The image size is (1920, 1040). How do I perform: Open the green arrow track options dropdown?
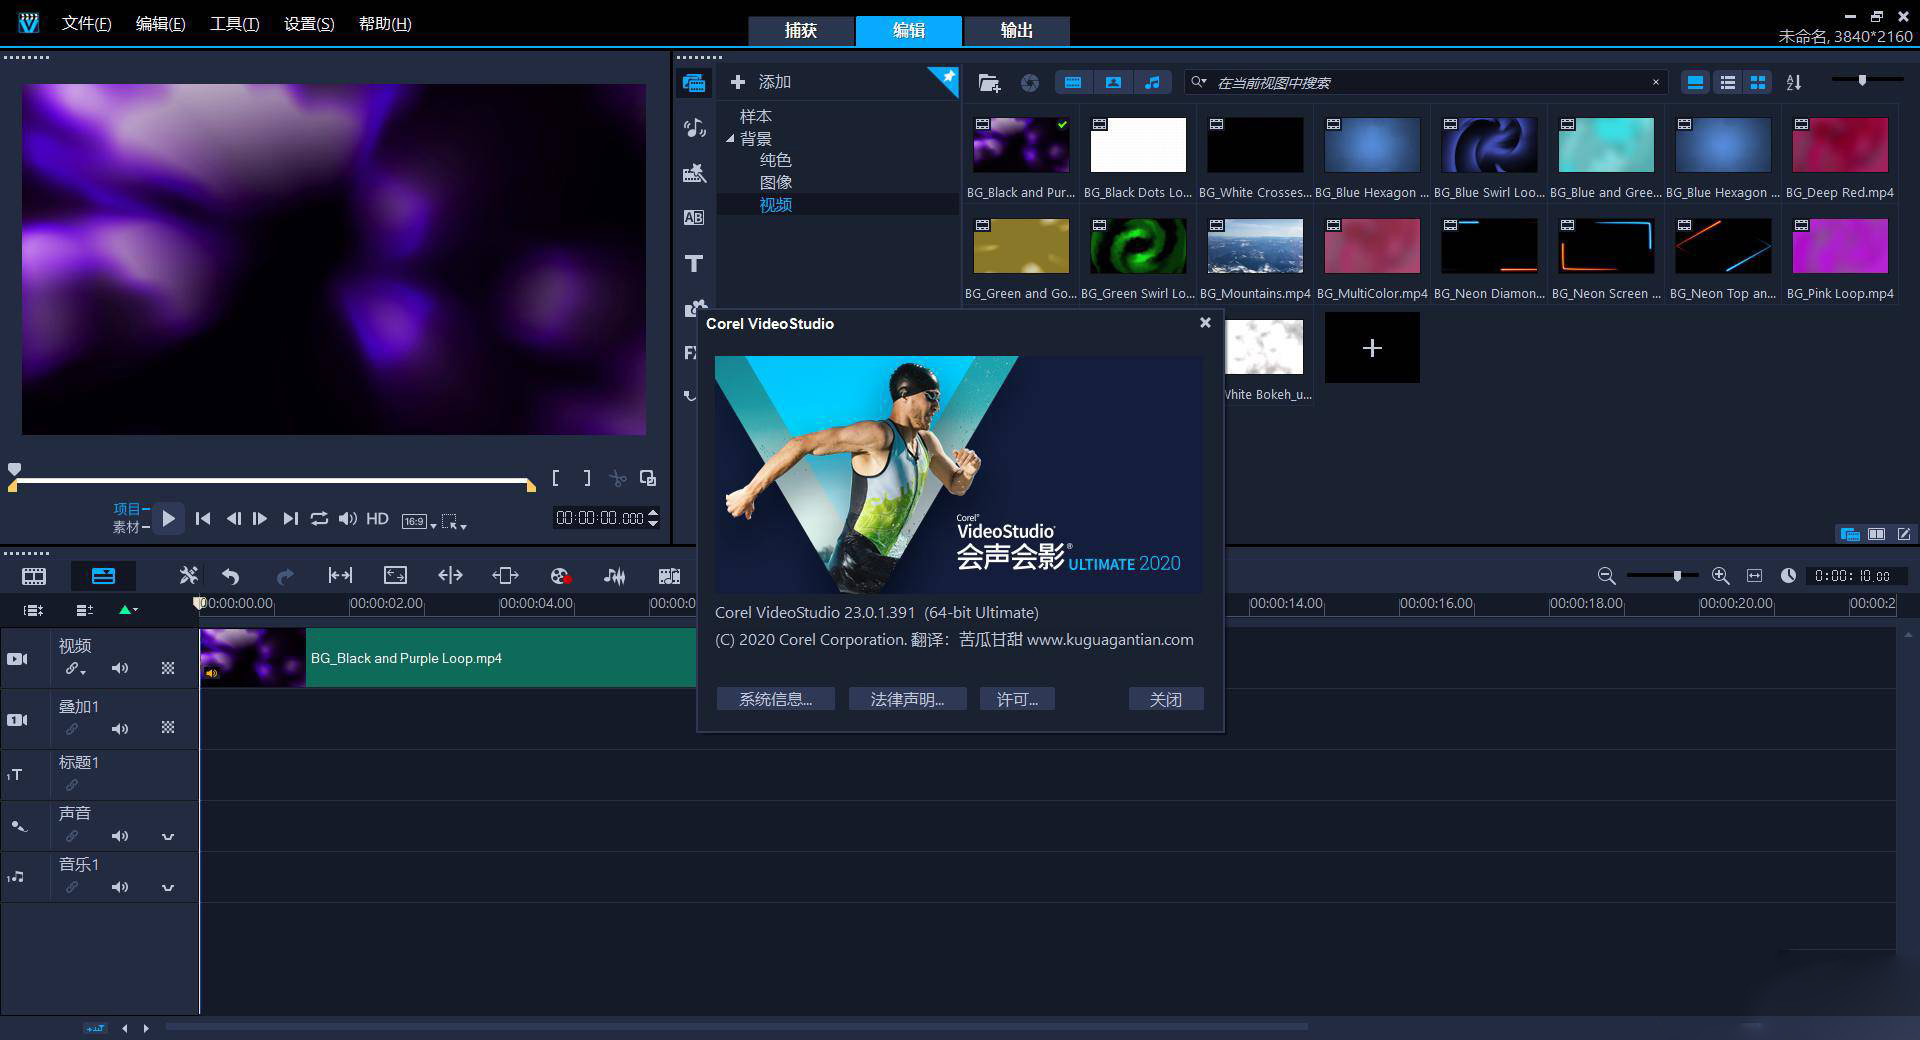click(x=128, y=610)
